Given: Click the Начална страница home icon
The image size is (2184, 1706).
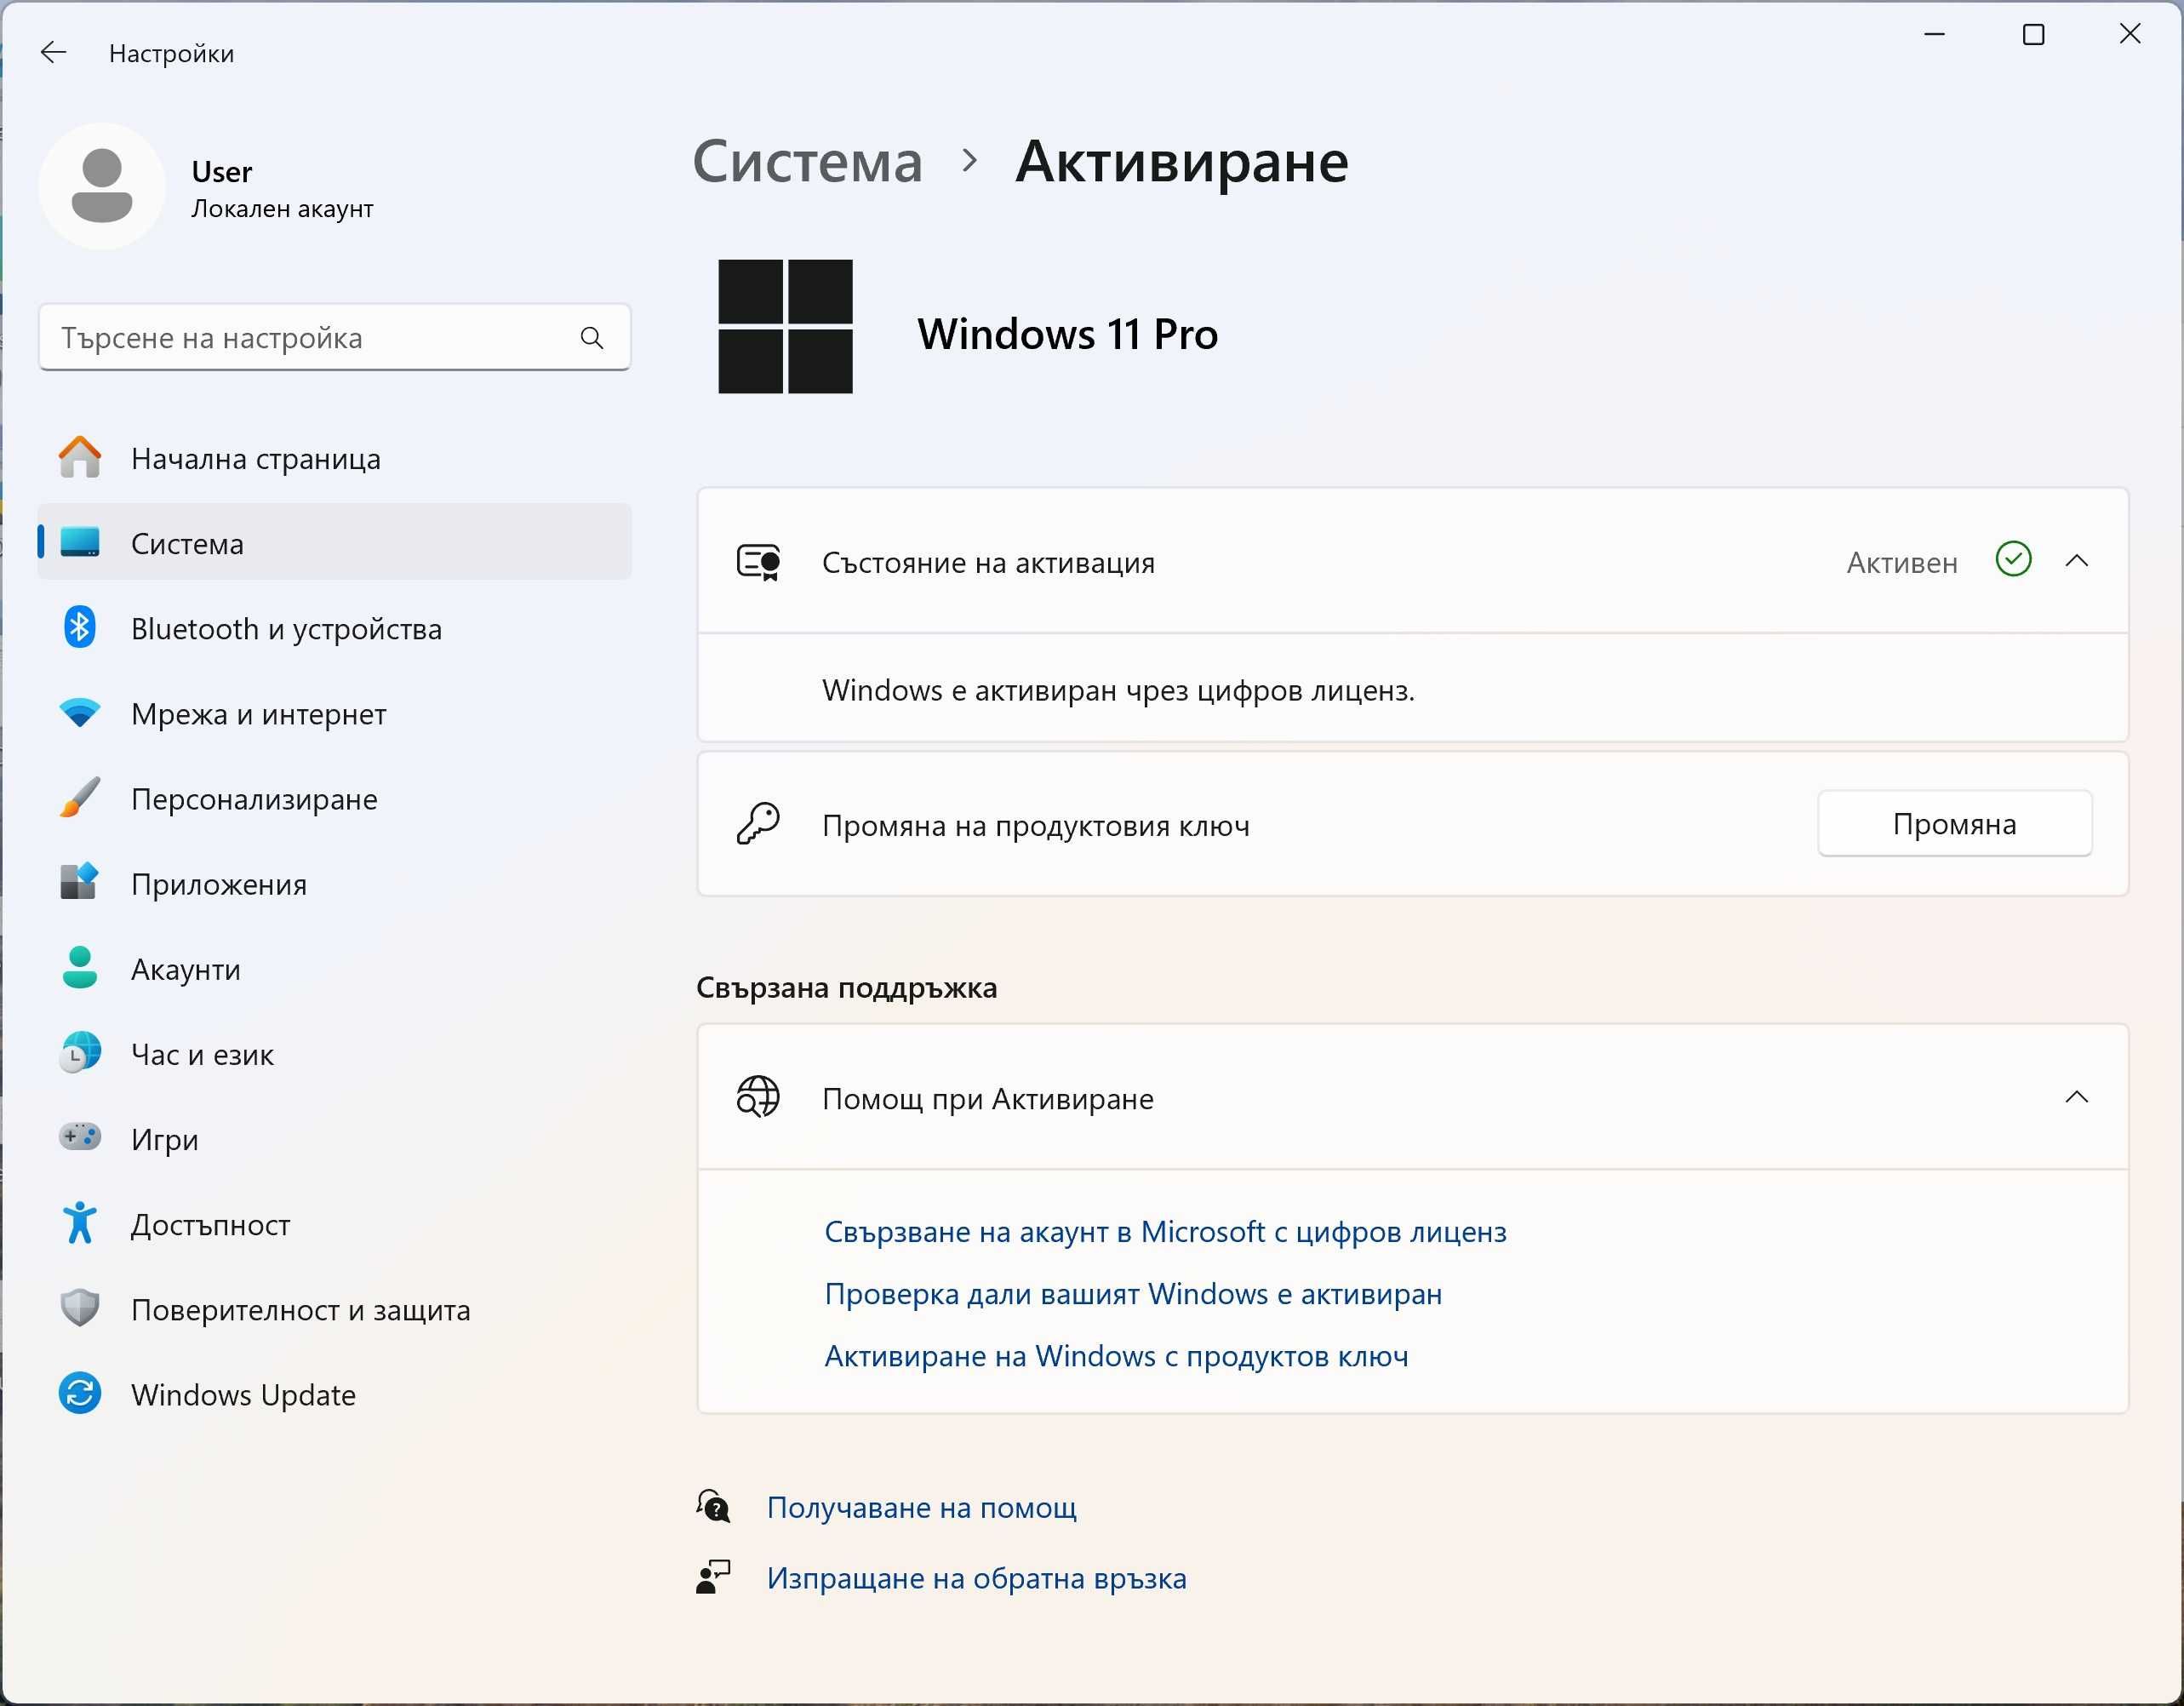Looking at the screenshot, I should point(80,458).
